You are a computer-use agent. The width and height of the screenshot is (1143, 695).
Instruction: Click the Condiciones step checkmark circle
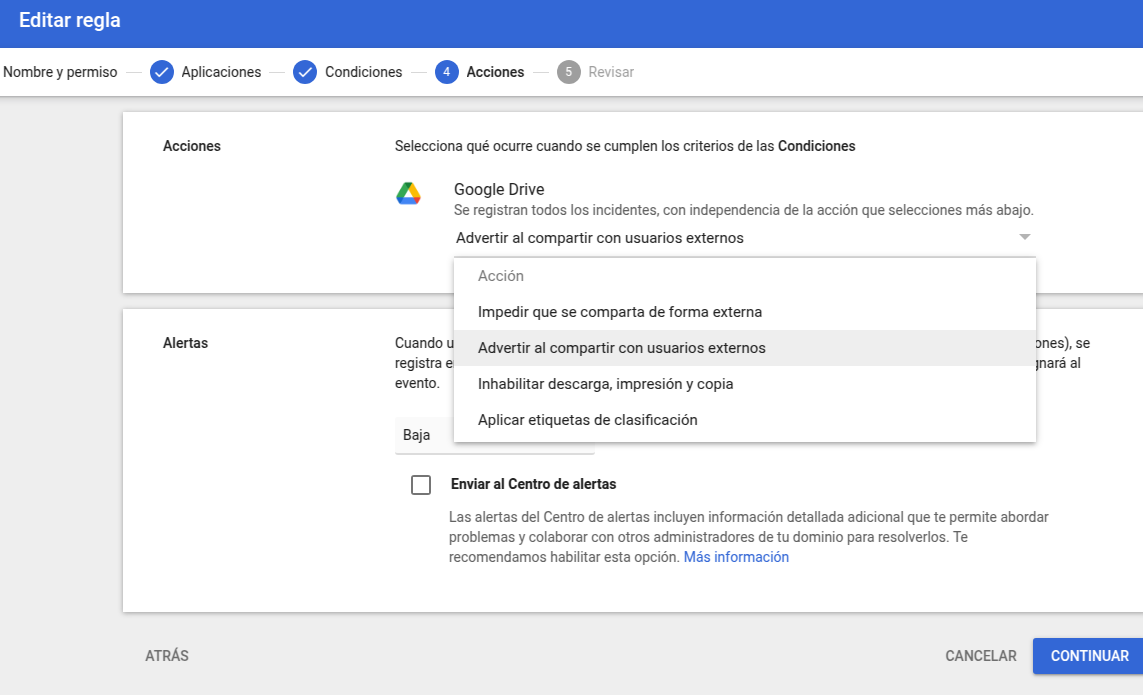(x=305, y=72)
